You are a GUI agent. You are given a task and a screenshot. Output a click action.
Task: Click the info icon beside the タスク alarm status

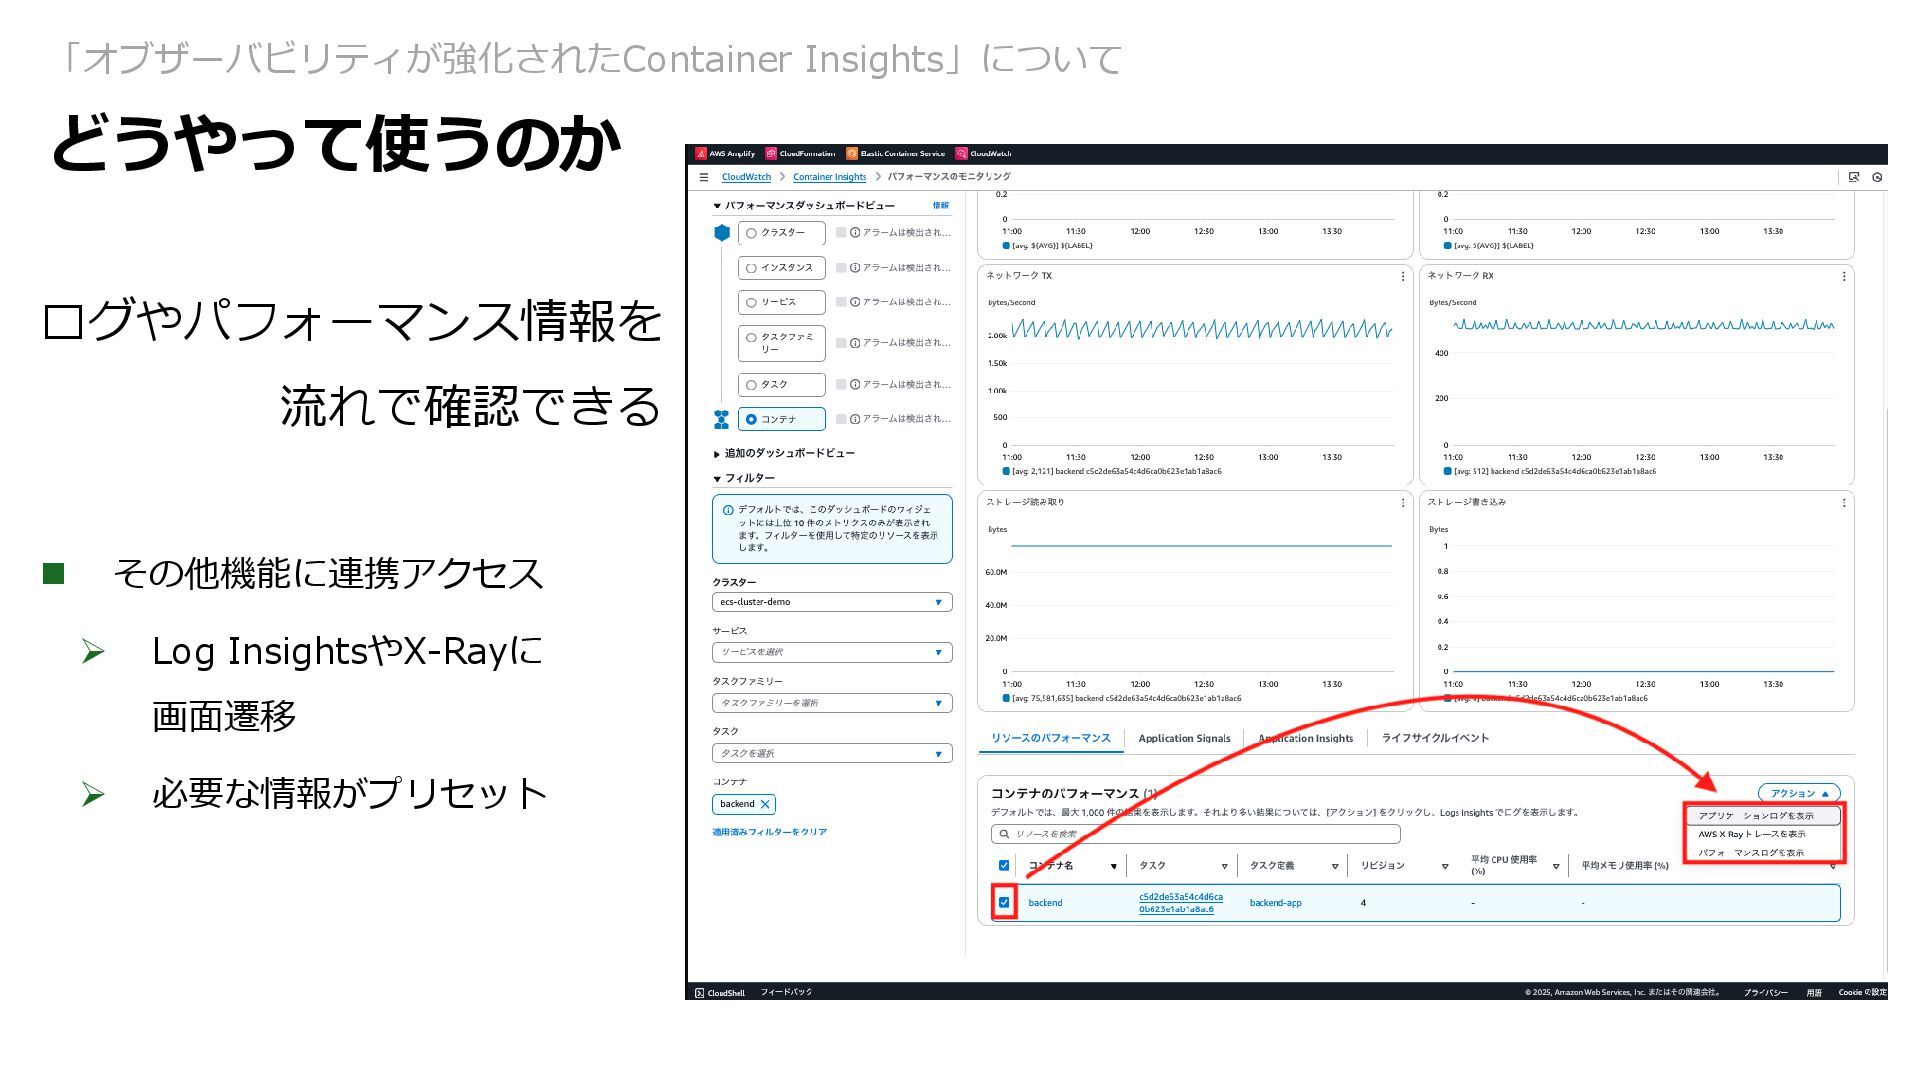pos(855,385)
